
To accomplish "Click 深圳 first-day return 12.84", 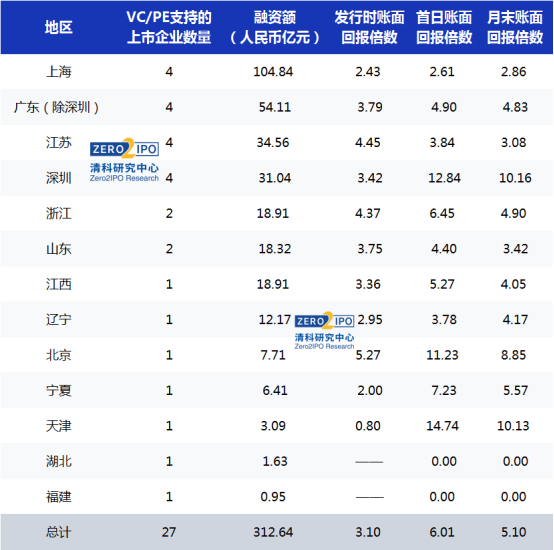I will [444, 178].
